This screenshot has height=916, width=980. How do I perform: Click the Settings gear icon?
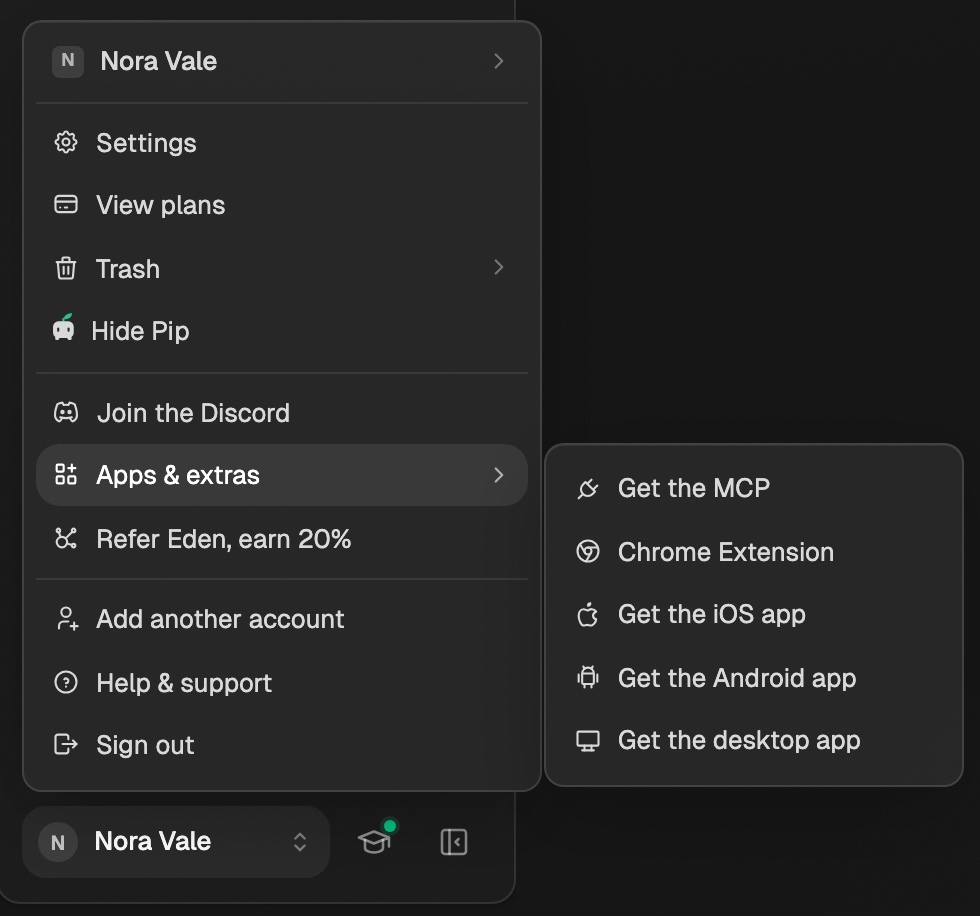(x=66, y=142)
